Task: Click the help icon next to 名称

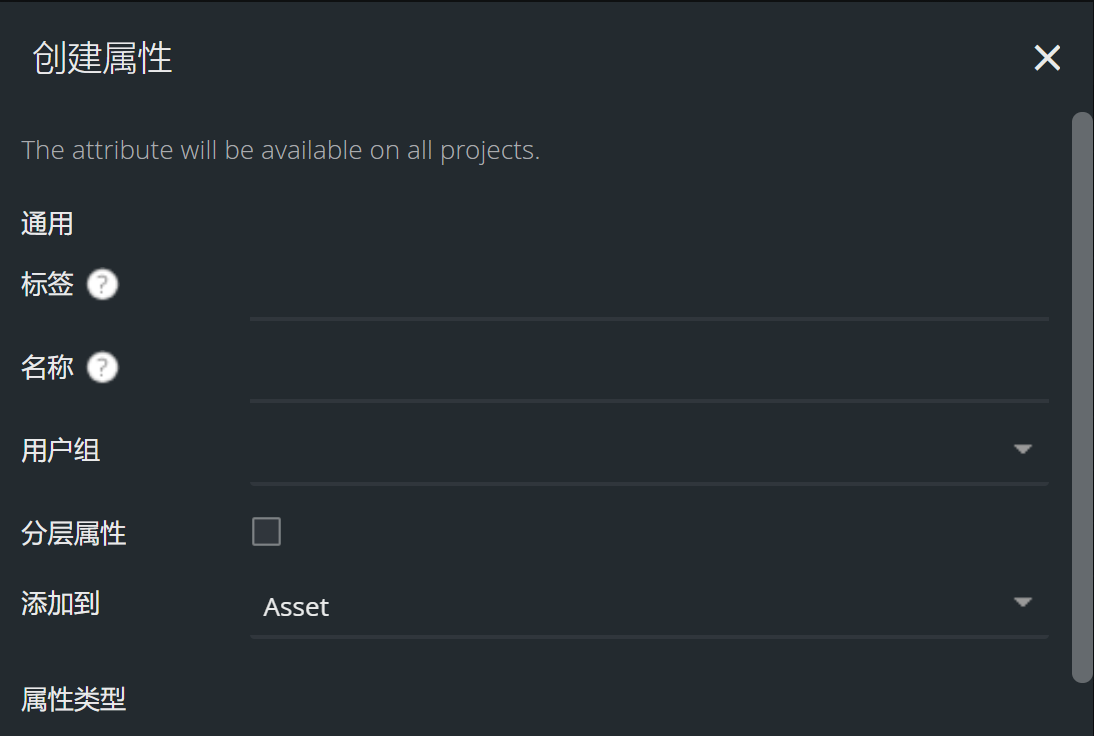Action: click(x=102, y=368)
